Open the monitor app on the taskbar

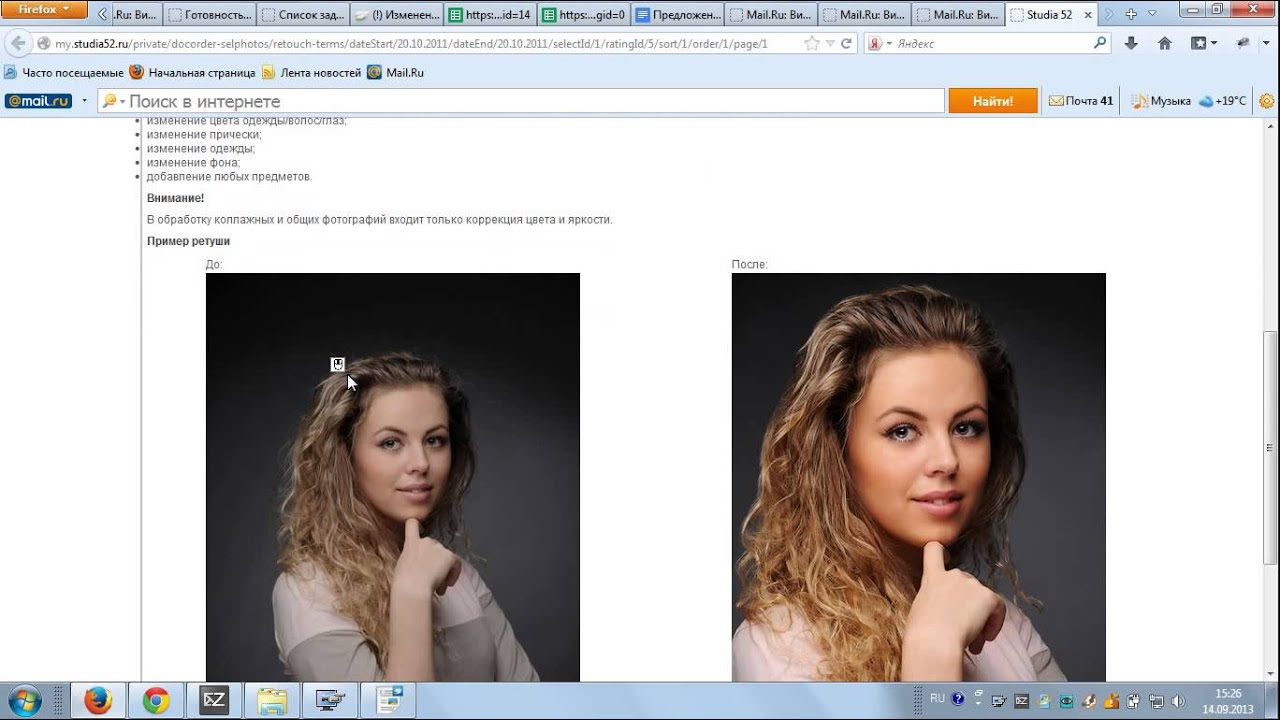coord(330,701)
